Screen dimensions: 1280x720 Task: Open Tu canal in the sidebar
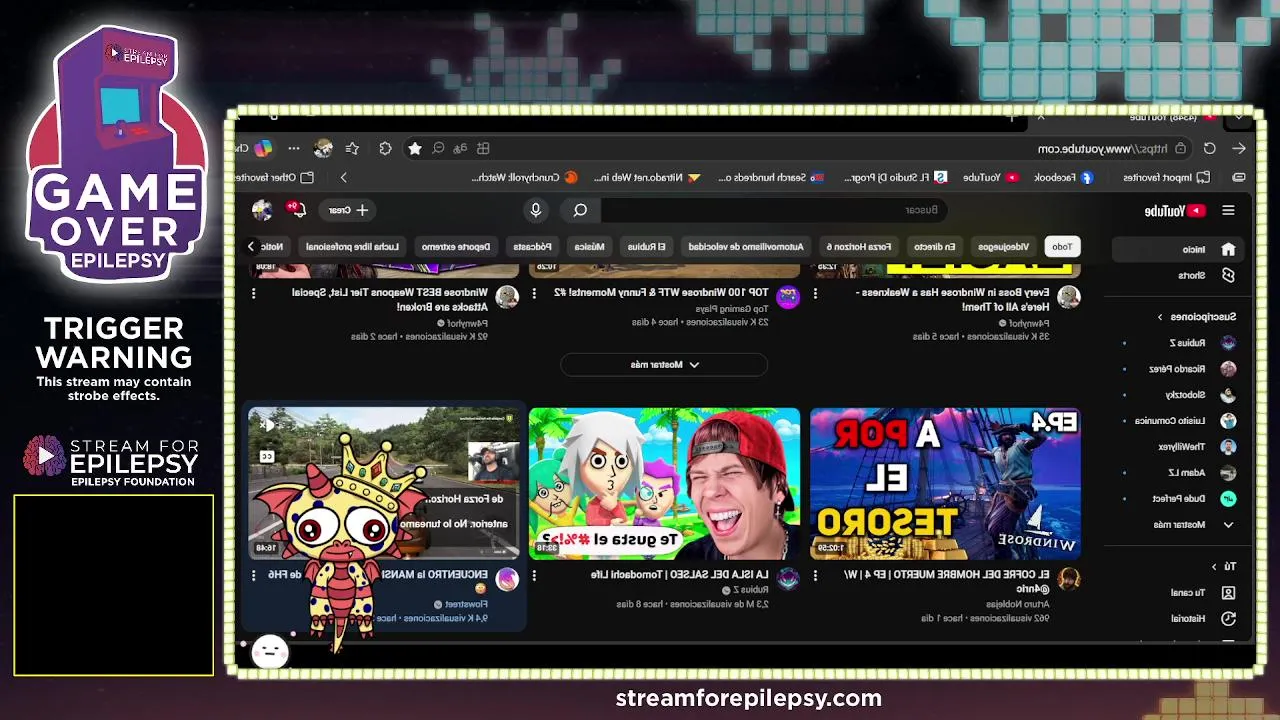point(1180,592)
